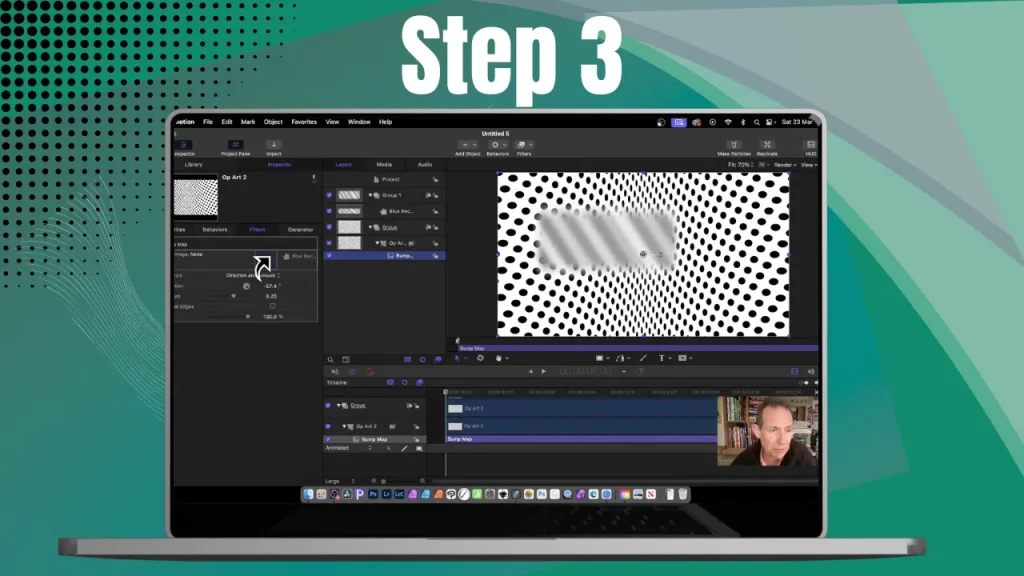Image resolution: width=1024 pixels, height=576 pixels.
Task: Click Spotlight search in menu bar
Action: (x=756, y=122)
